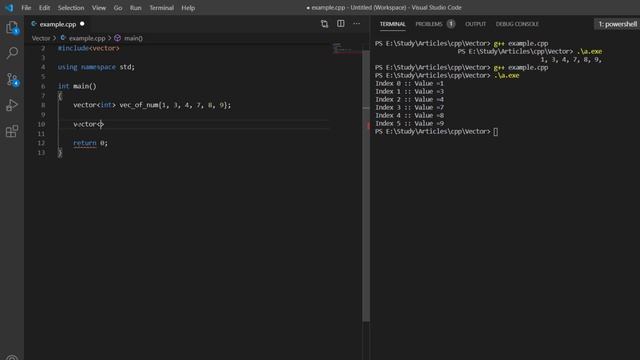
Task: Switch to the PROBLEMS panel tab
Action: pyautogui.click(x=429, y=24)
